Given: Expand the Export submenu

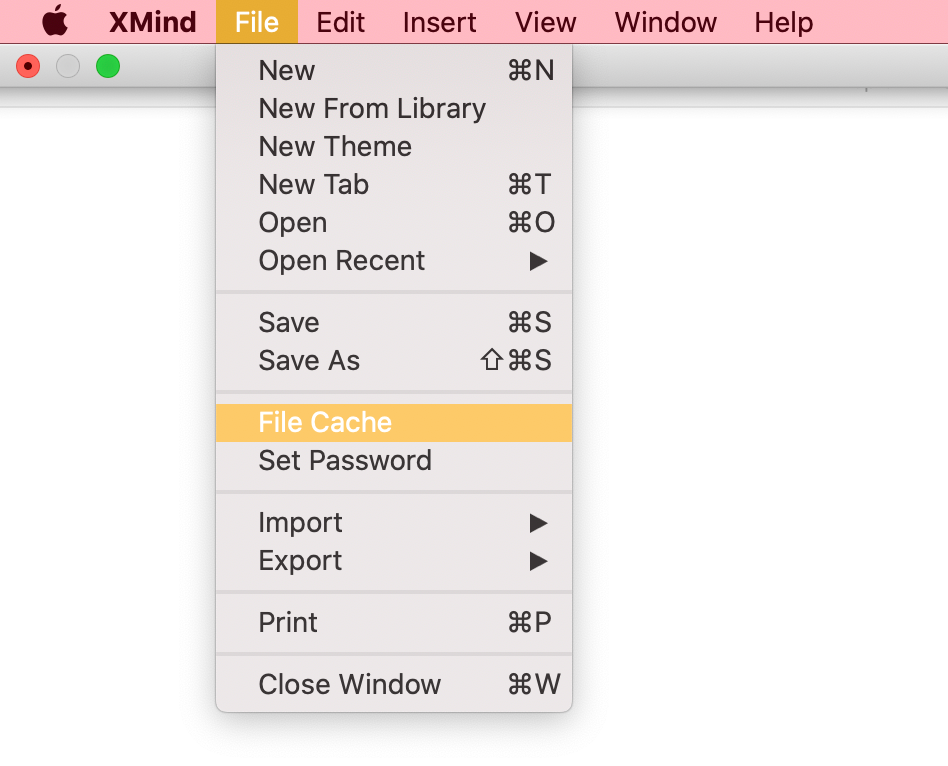Looking at the screenshot, I should 394,560.
